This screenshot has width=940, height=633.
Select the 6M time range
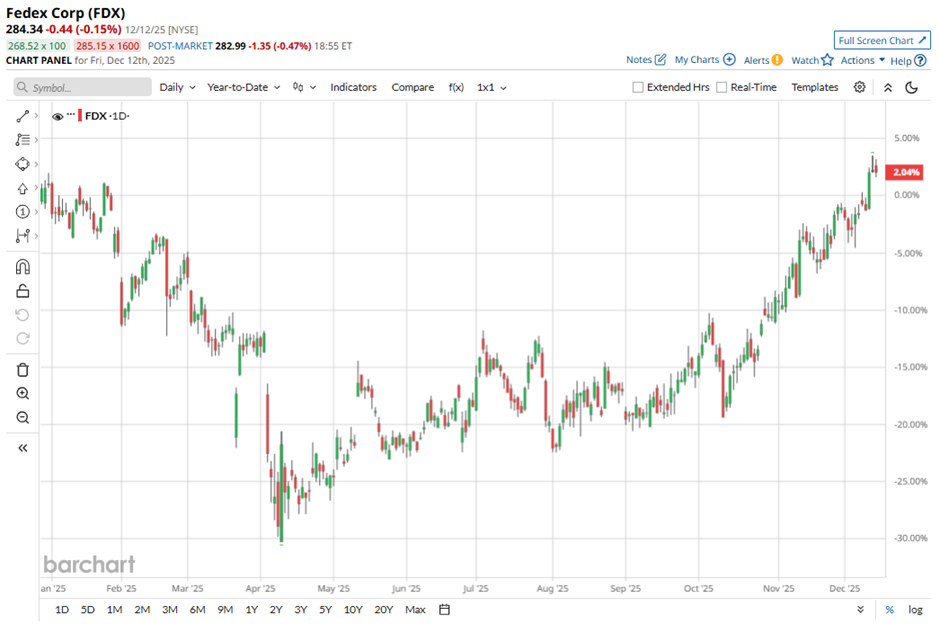pos(197,610)
